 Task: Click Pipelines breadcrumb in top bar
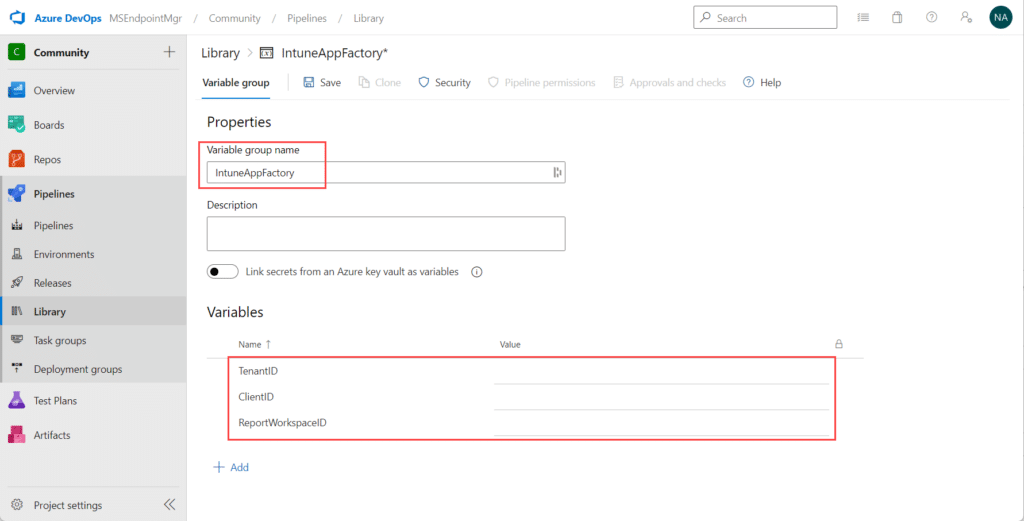click(307, 18)
